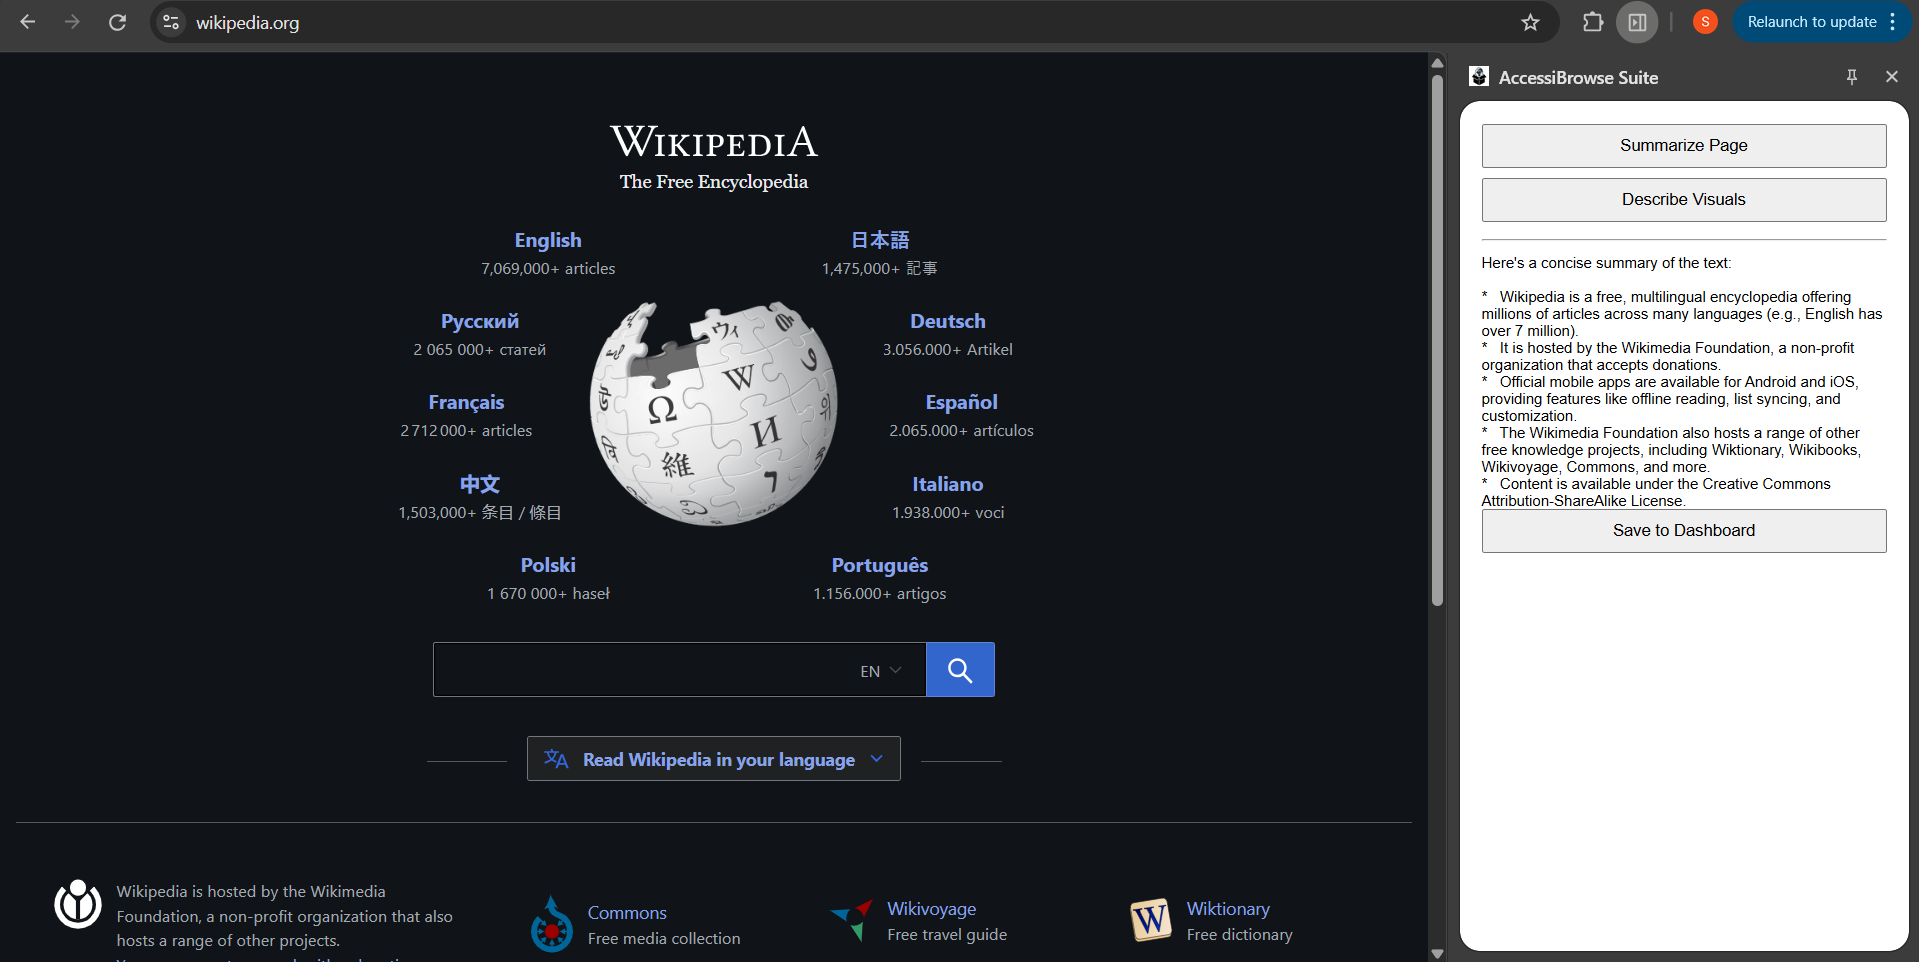Click 'Free dictionary' text
This screenshot has width=1919, height=962.
click(x=1240, y=935)
